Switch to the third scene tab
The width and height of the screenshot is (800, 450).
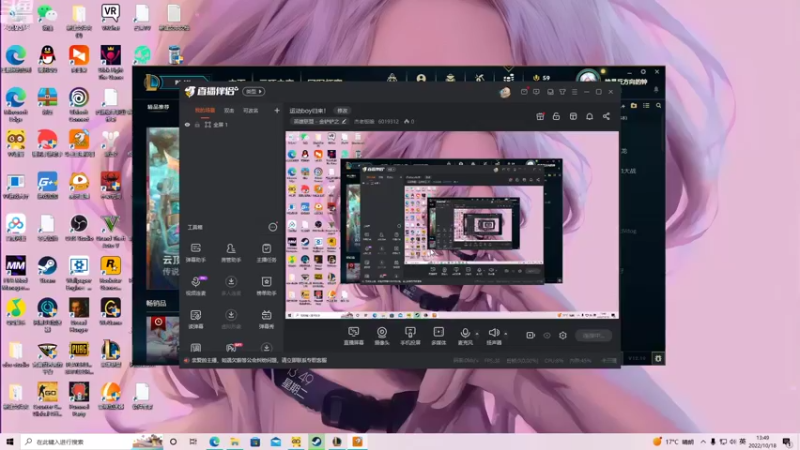tap(251, 110)
